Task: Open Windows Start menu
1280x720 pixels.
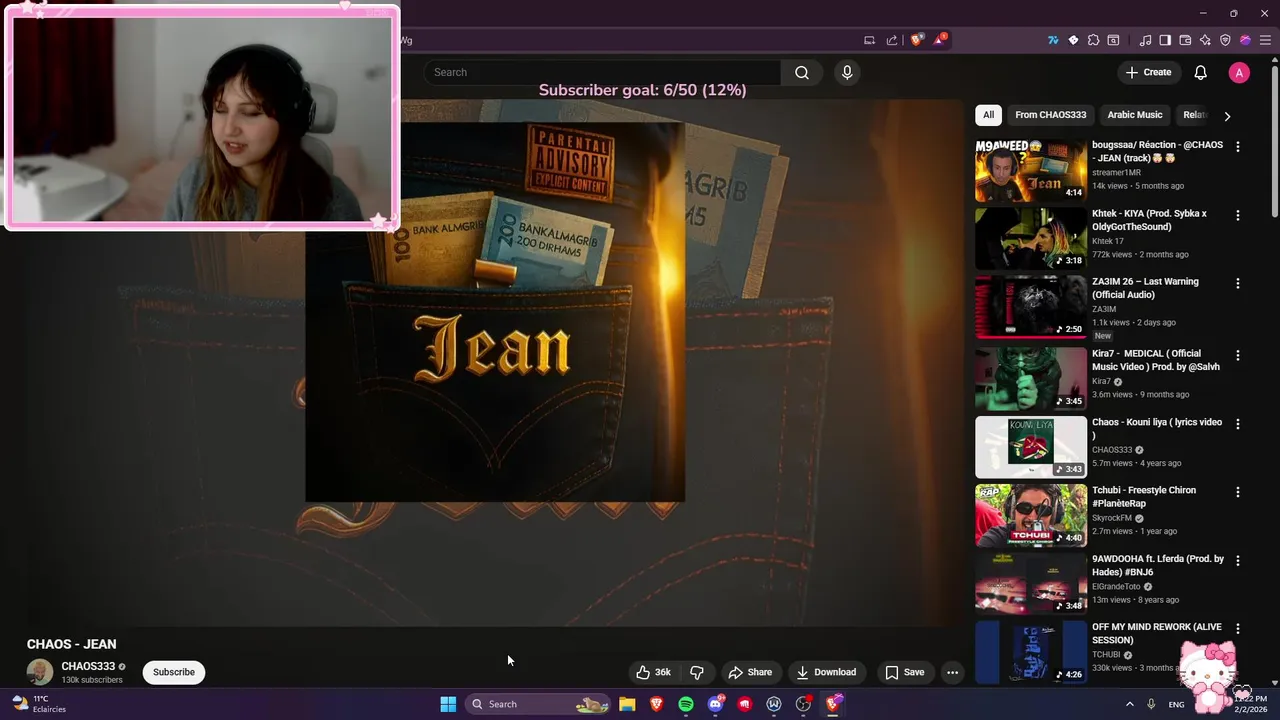Action: 448,704
